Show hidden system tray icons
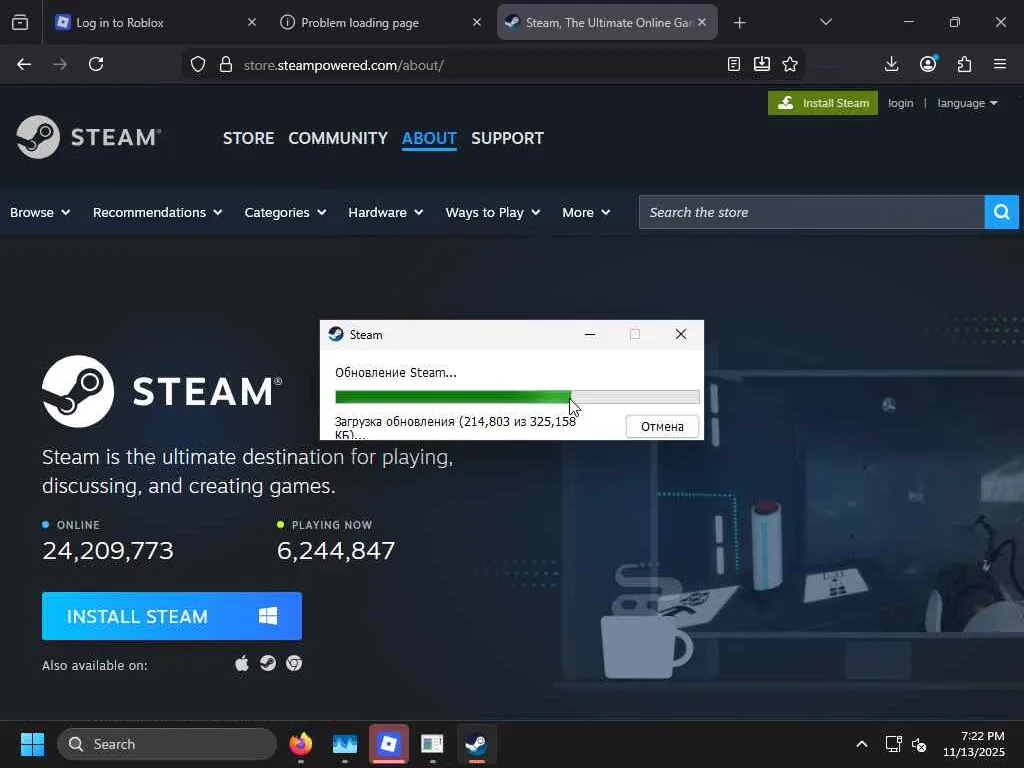This screenshot has width=1024, height=768. (x=862, y=744)
